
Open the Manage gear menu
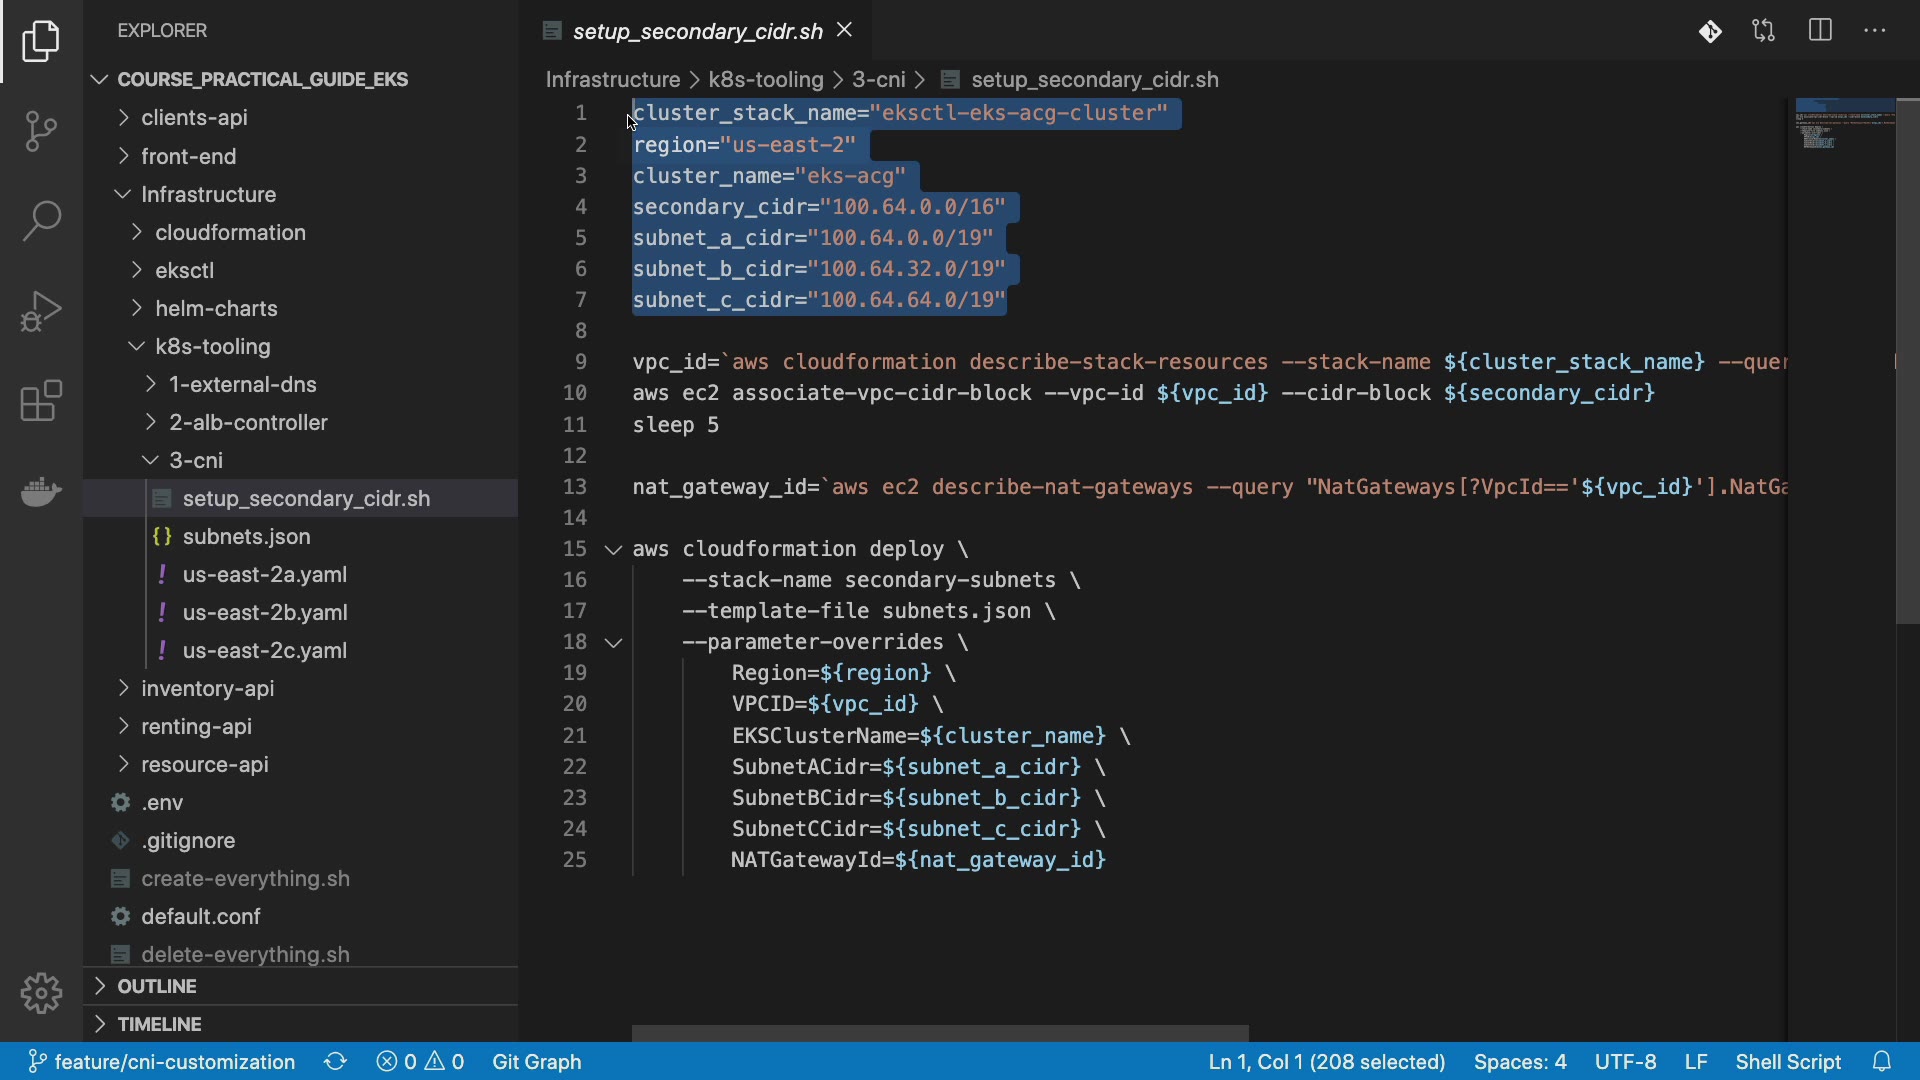(x=41, y=993)
